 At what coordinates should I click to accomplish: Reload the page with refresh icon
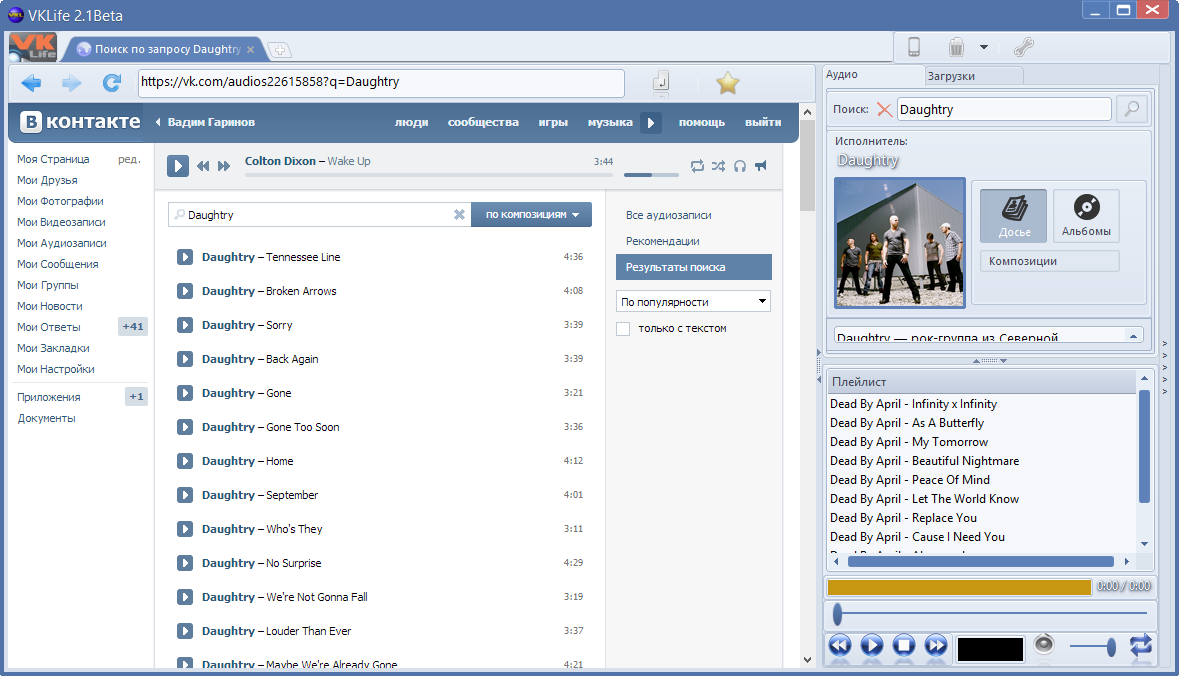[112, 83]
